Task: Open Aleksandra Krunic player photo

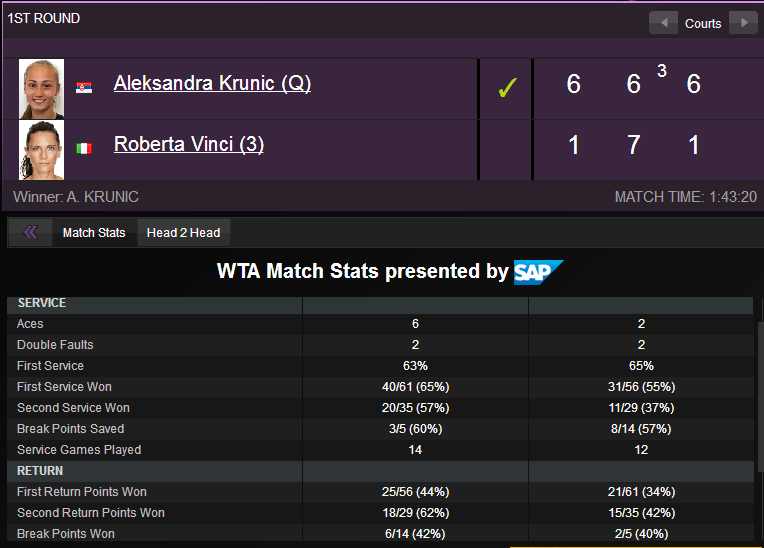Action: pos(41,89)
